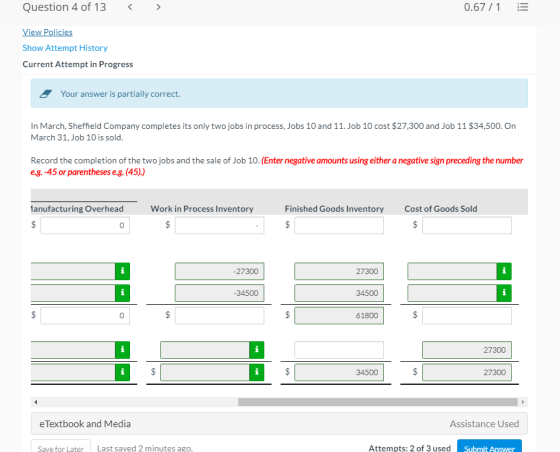Click left arrow of horizontal scrollbar

(x=36, y=402)
